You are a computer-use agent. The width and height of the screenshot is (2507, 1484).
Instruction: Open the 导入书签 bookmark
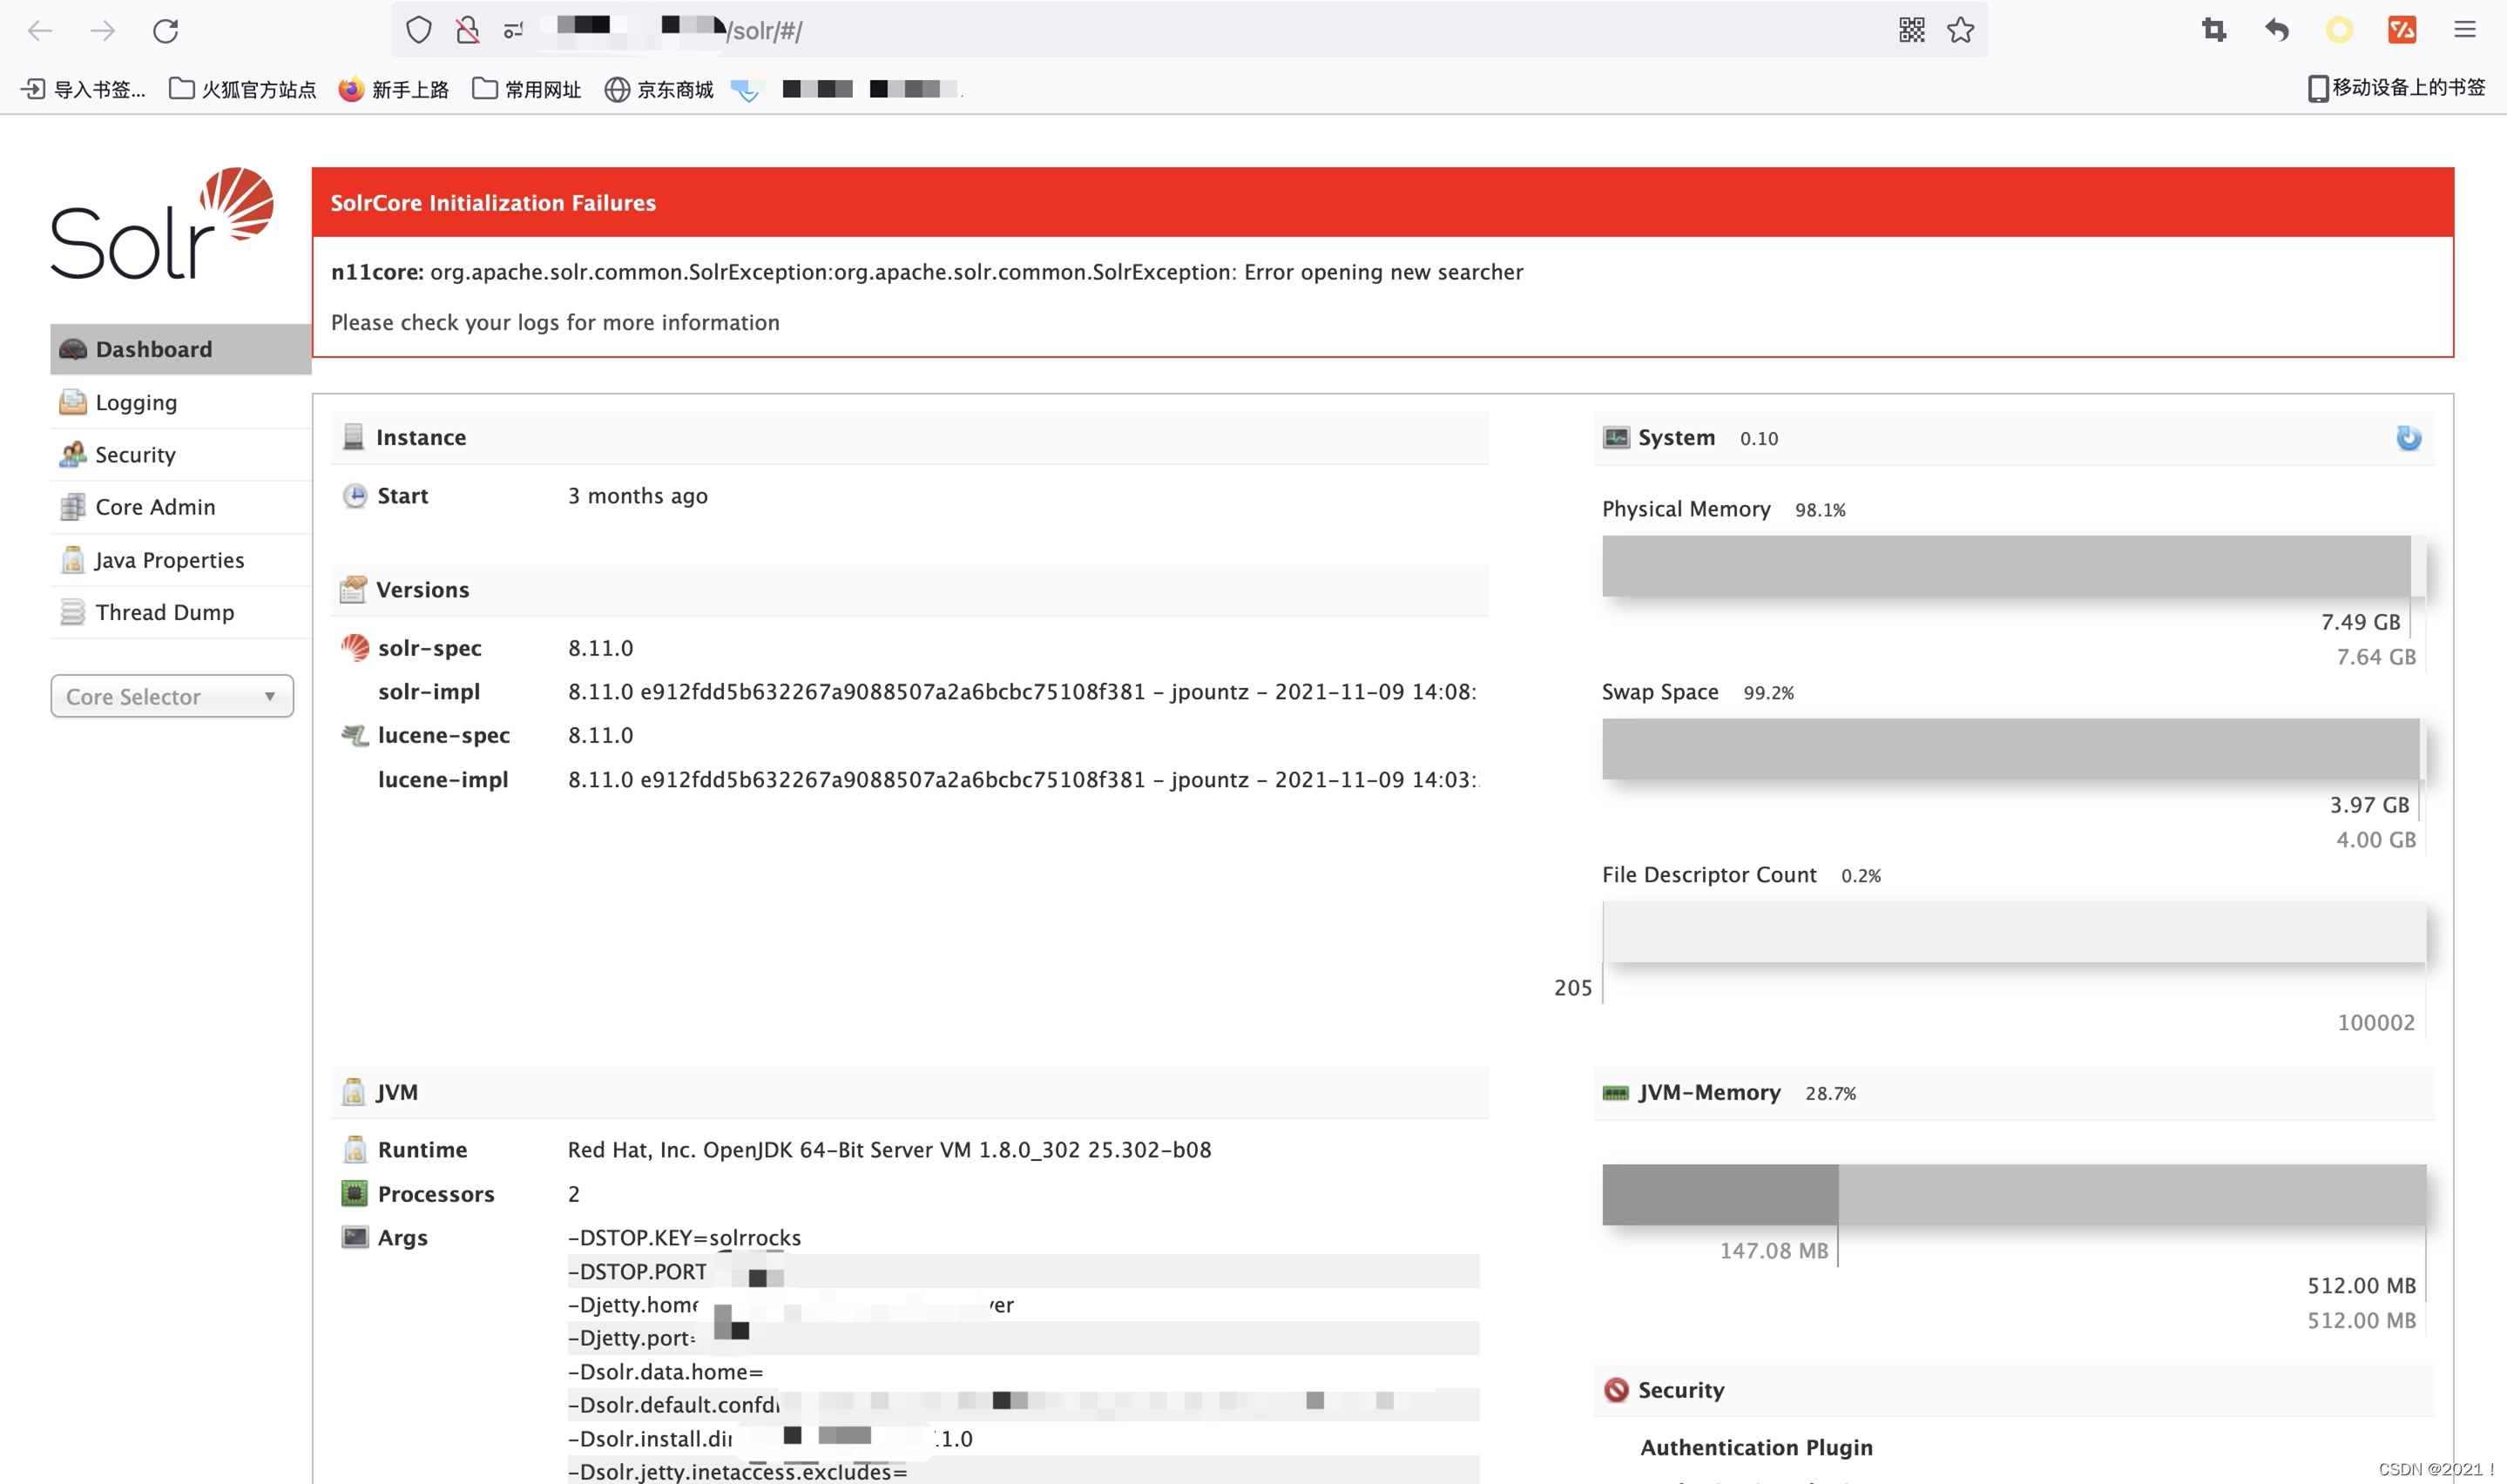(x=84, y=89)
